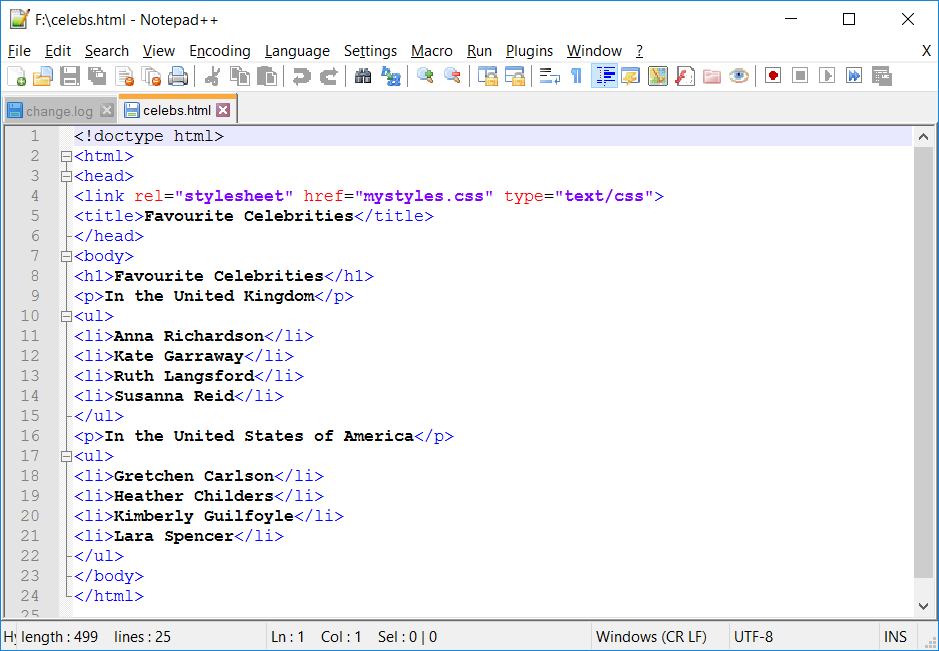Undo the last change with Undo arrow

[x=302, y=77]
